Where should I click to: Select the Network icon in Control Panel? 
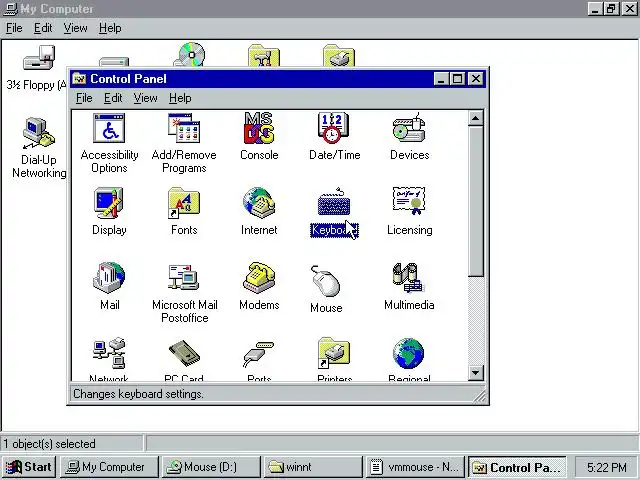pyautogui.click(x=109, y=353)
